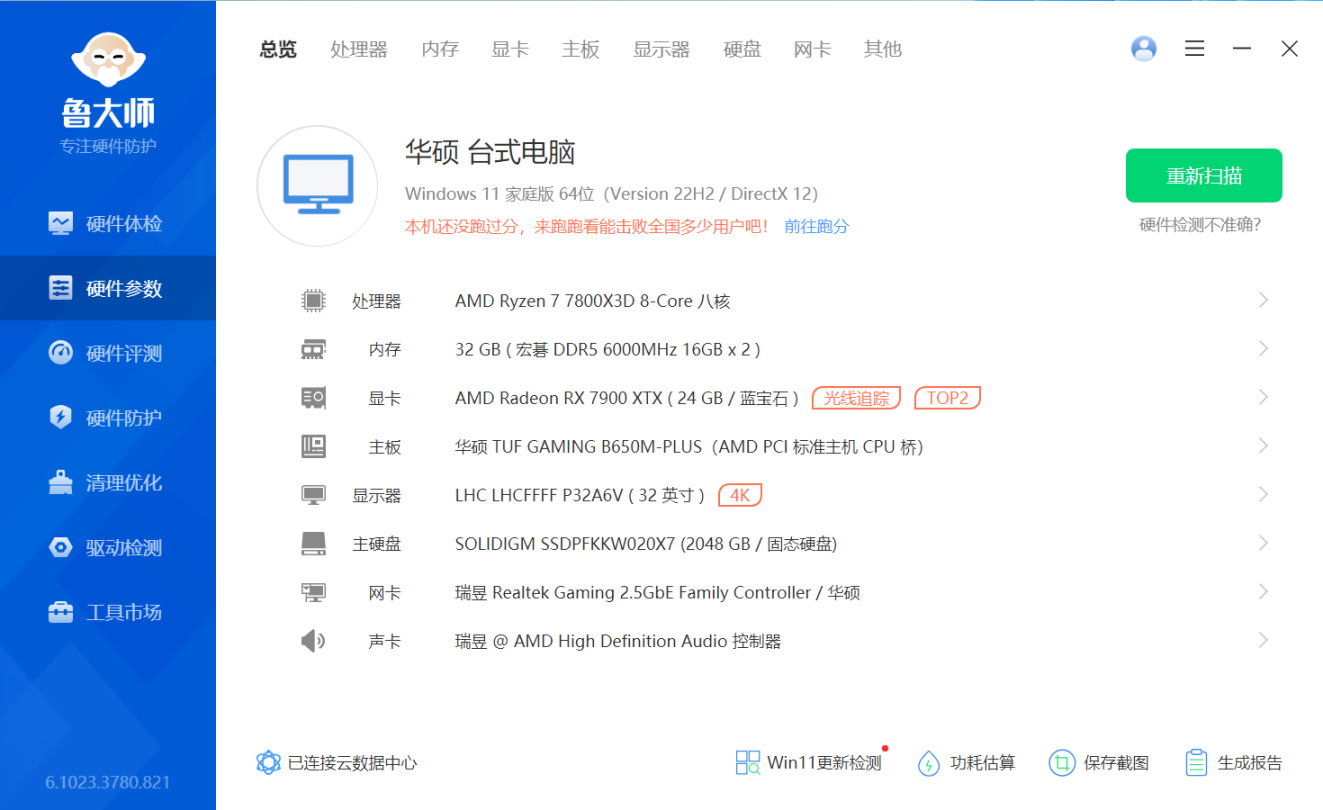Screen dimensions: 1323x810
Task: Open the user account avatar icon
Action: 1143,48
